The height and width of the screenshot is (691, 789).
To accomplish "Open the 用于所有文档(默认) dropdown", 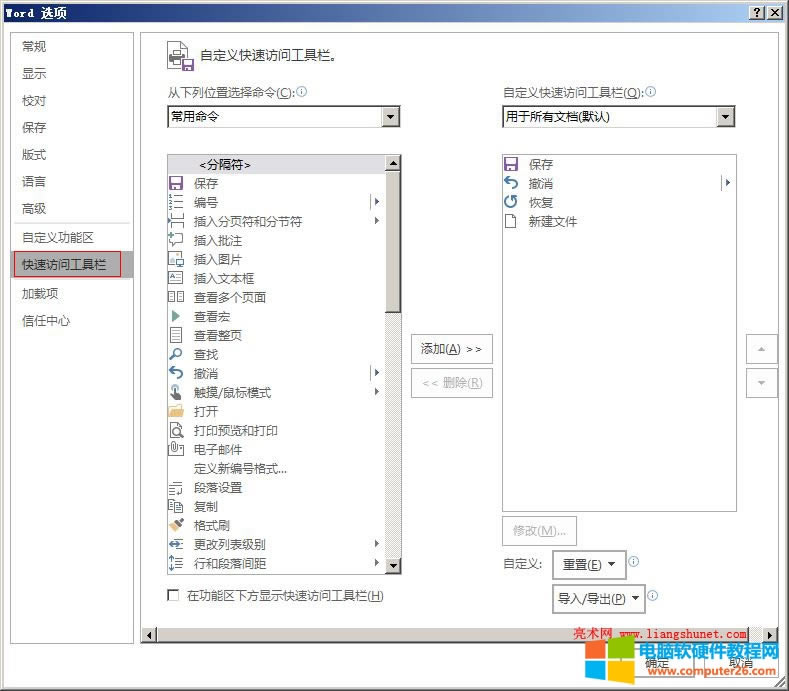I will [725, 117].
